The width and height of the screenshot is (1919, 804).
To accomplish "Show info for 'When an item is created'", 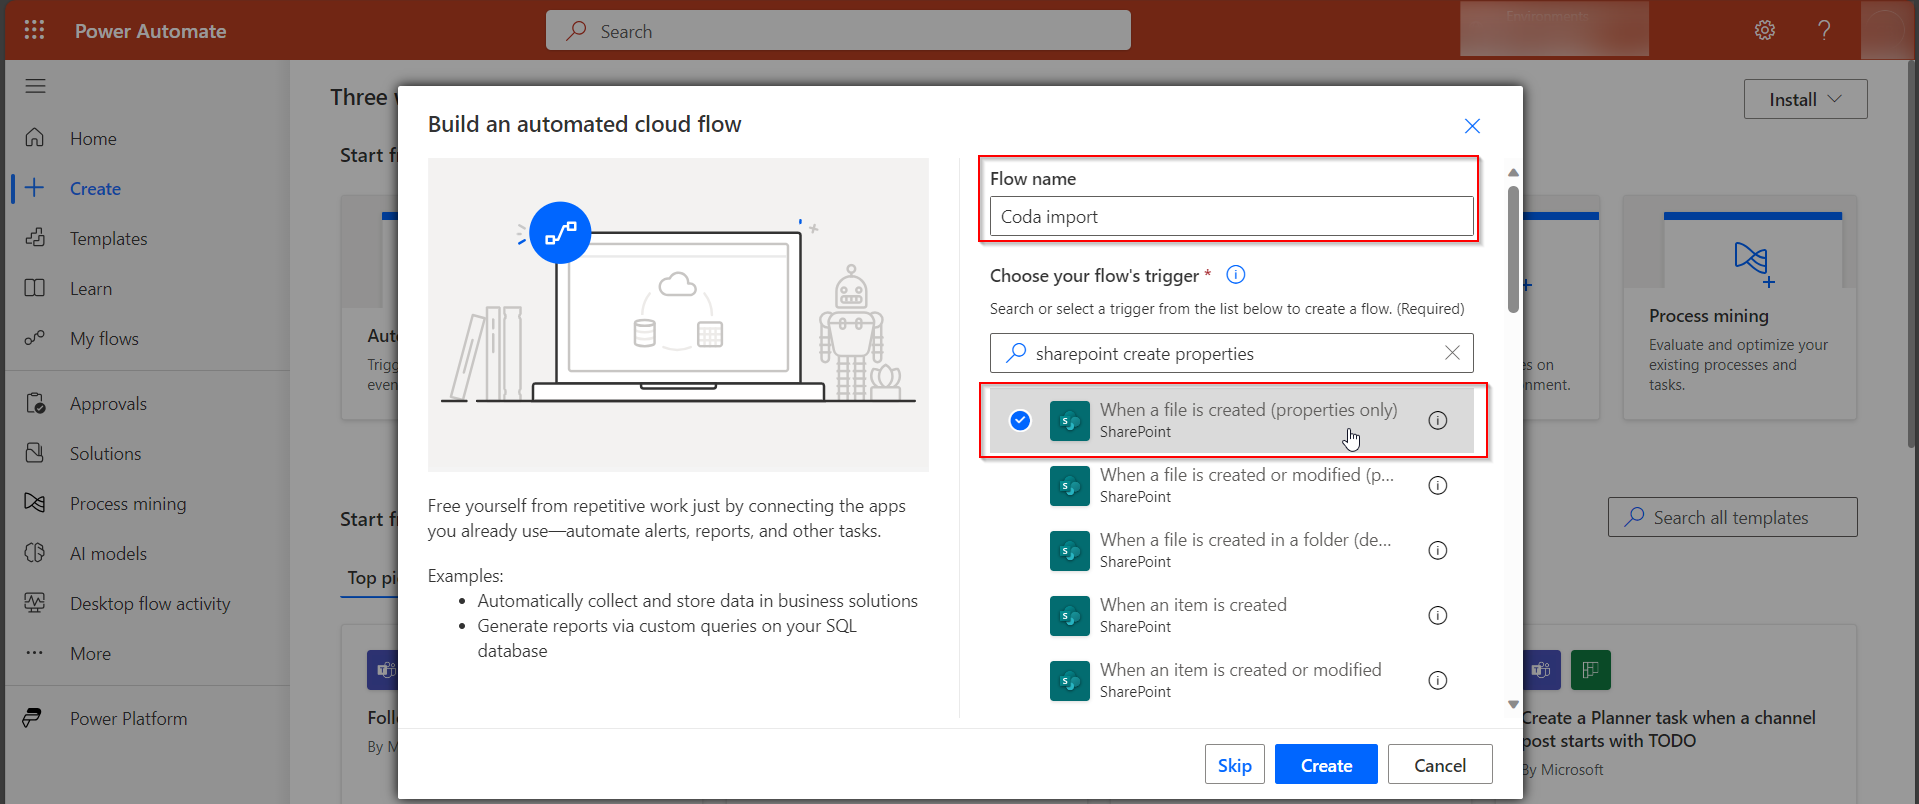I will click(x=1437, y=615).
